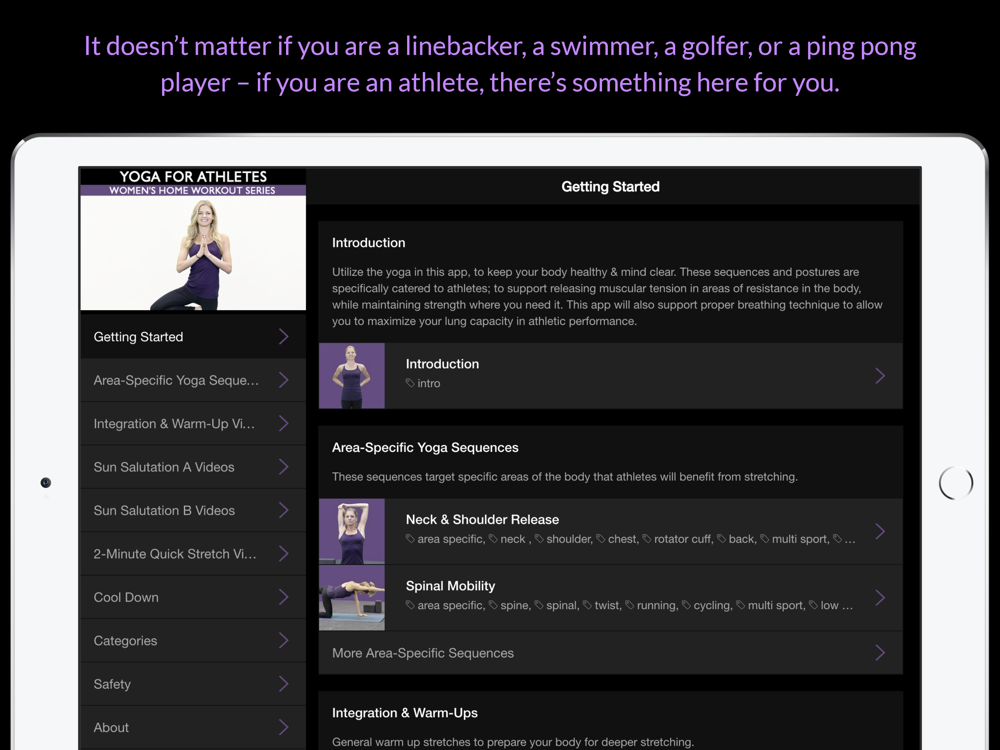1000x750 pixels.
Task: Open the Introduction video thumbnail
Action: (352, 376)
